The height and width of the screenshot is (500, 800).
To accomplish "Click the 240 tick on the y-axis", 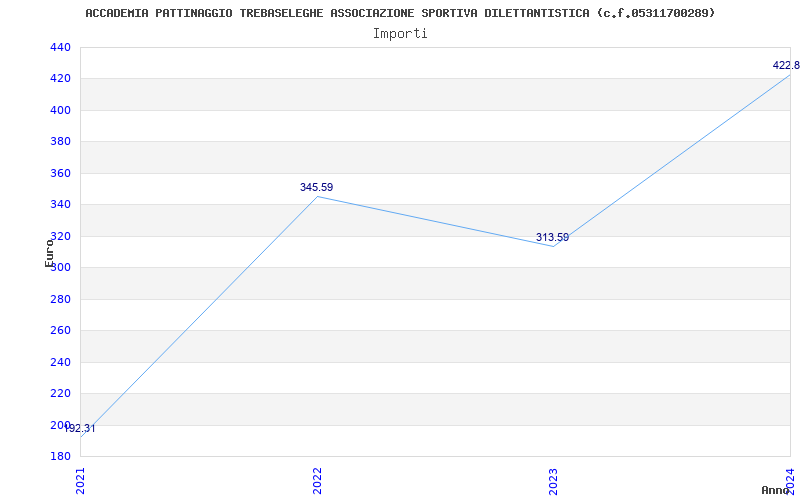I will [60, 362].
